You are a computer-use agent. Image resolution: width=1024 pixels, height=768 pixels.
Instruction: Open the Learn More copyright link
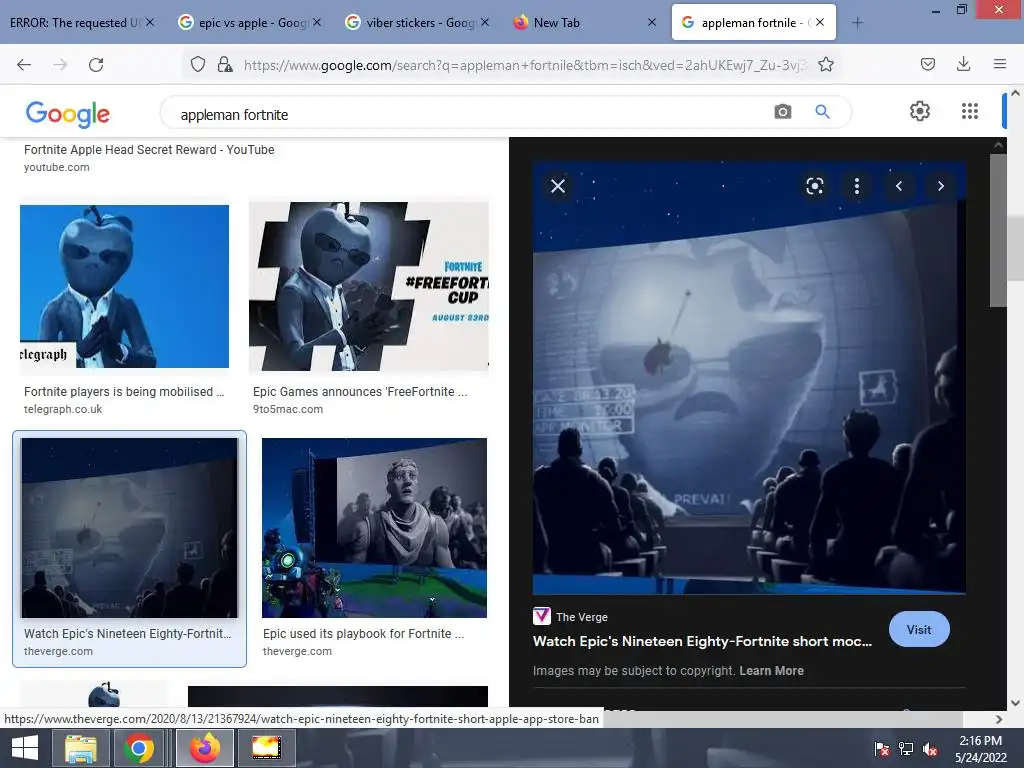[x=771, y=671]
